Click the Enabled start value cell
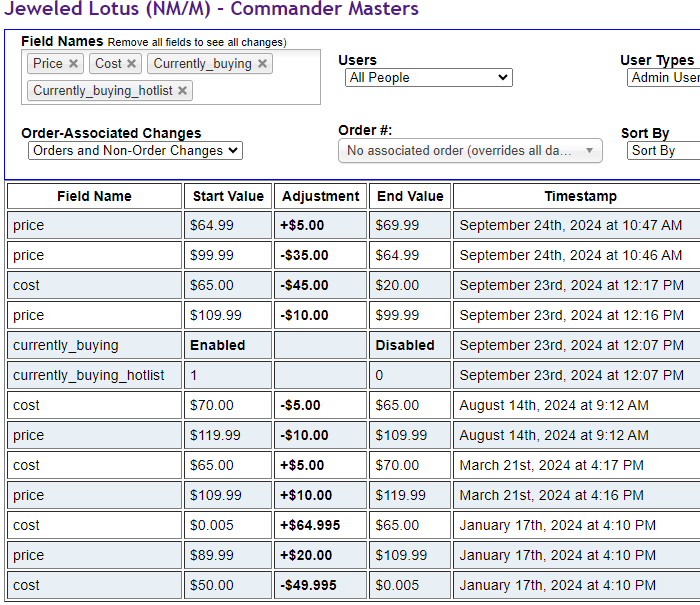Viewport: 700px width, 605px height. tap(228, 345)
